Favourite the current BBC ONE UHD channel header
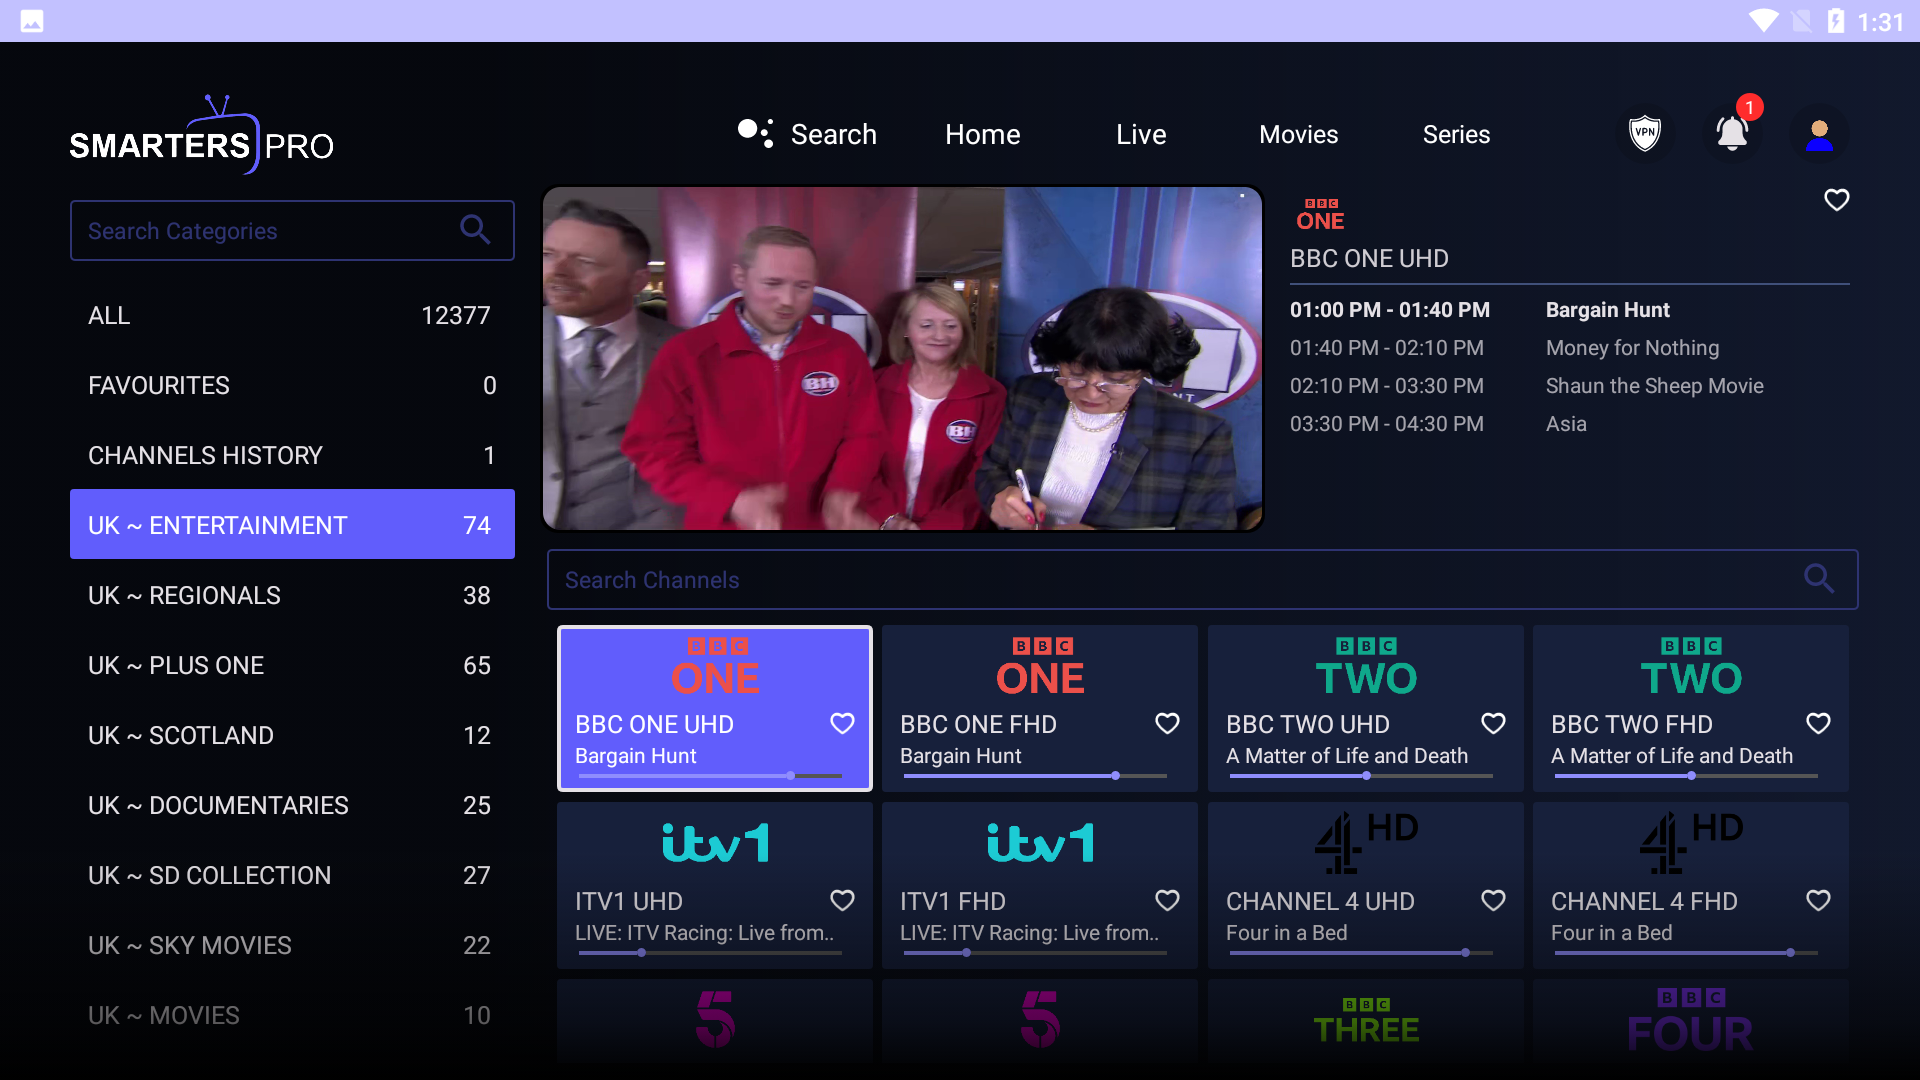Image resolution: width=1920 pixels, height=1080 pixels. 1836,200
